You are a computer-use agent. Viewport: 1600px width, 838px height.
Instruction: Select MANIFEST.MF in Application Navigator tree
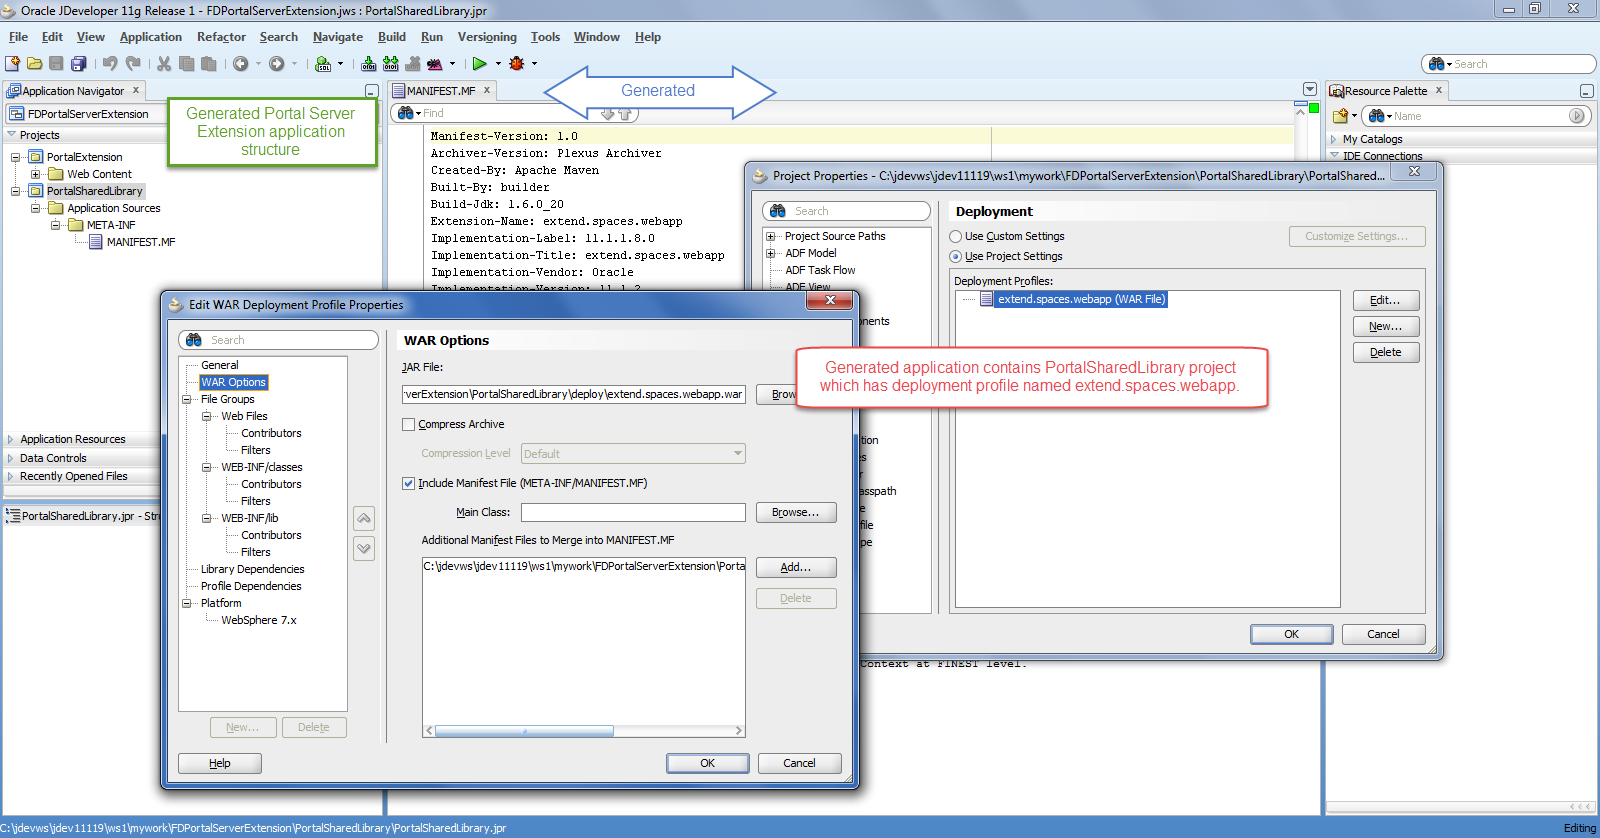tap(140, 242)
